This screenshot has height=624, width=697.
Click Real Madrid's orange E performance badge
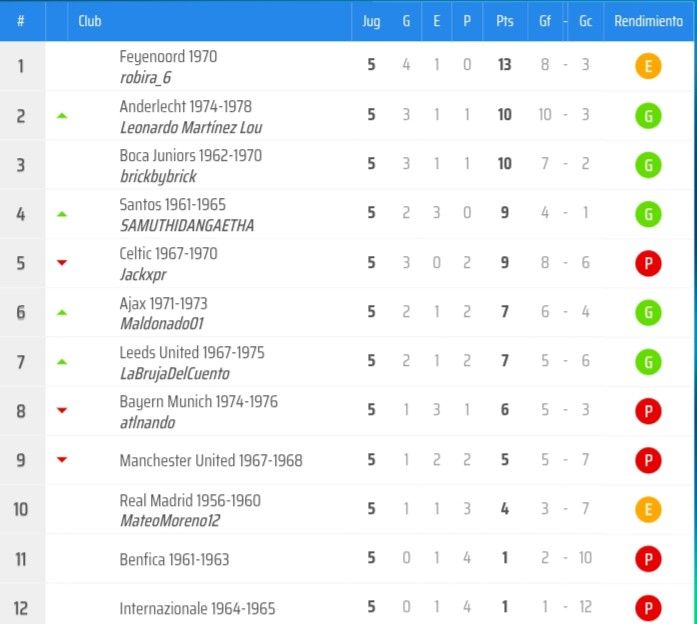pos(648,509)
